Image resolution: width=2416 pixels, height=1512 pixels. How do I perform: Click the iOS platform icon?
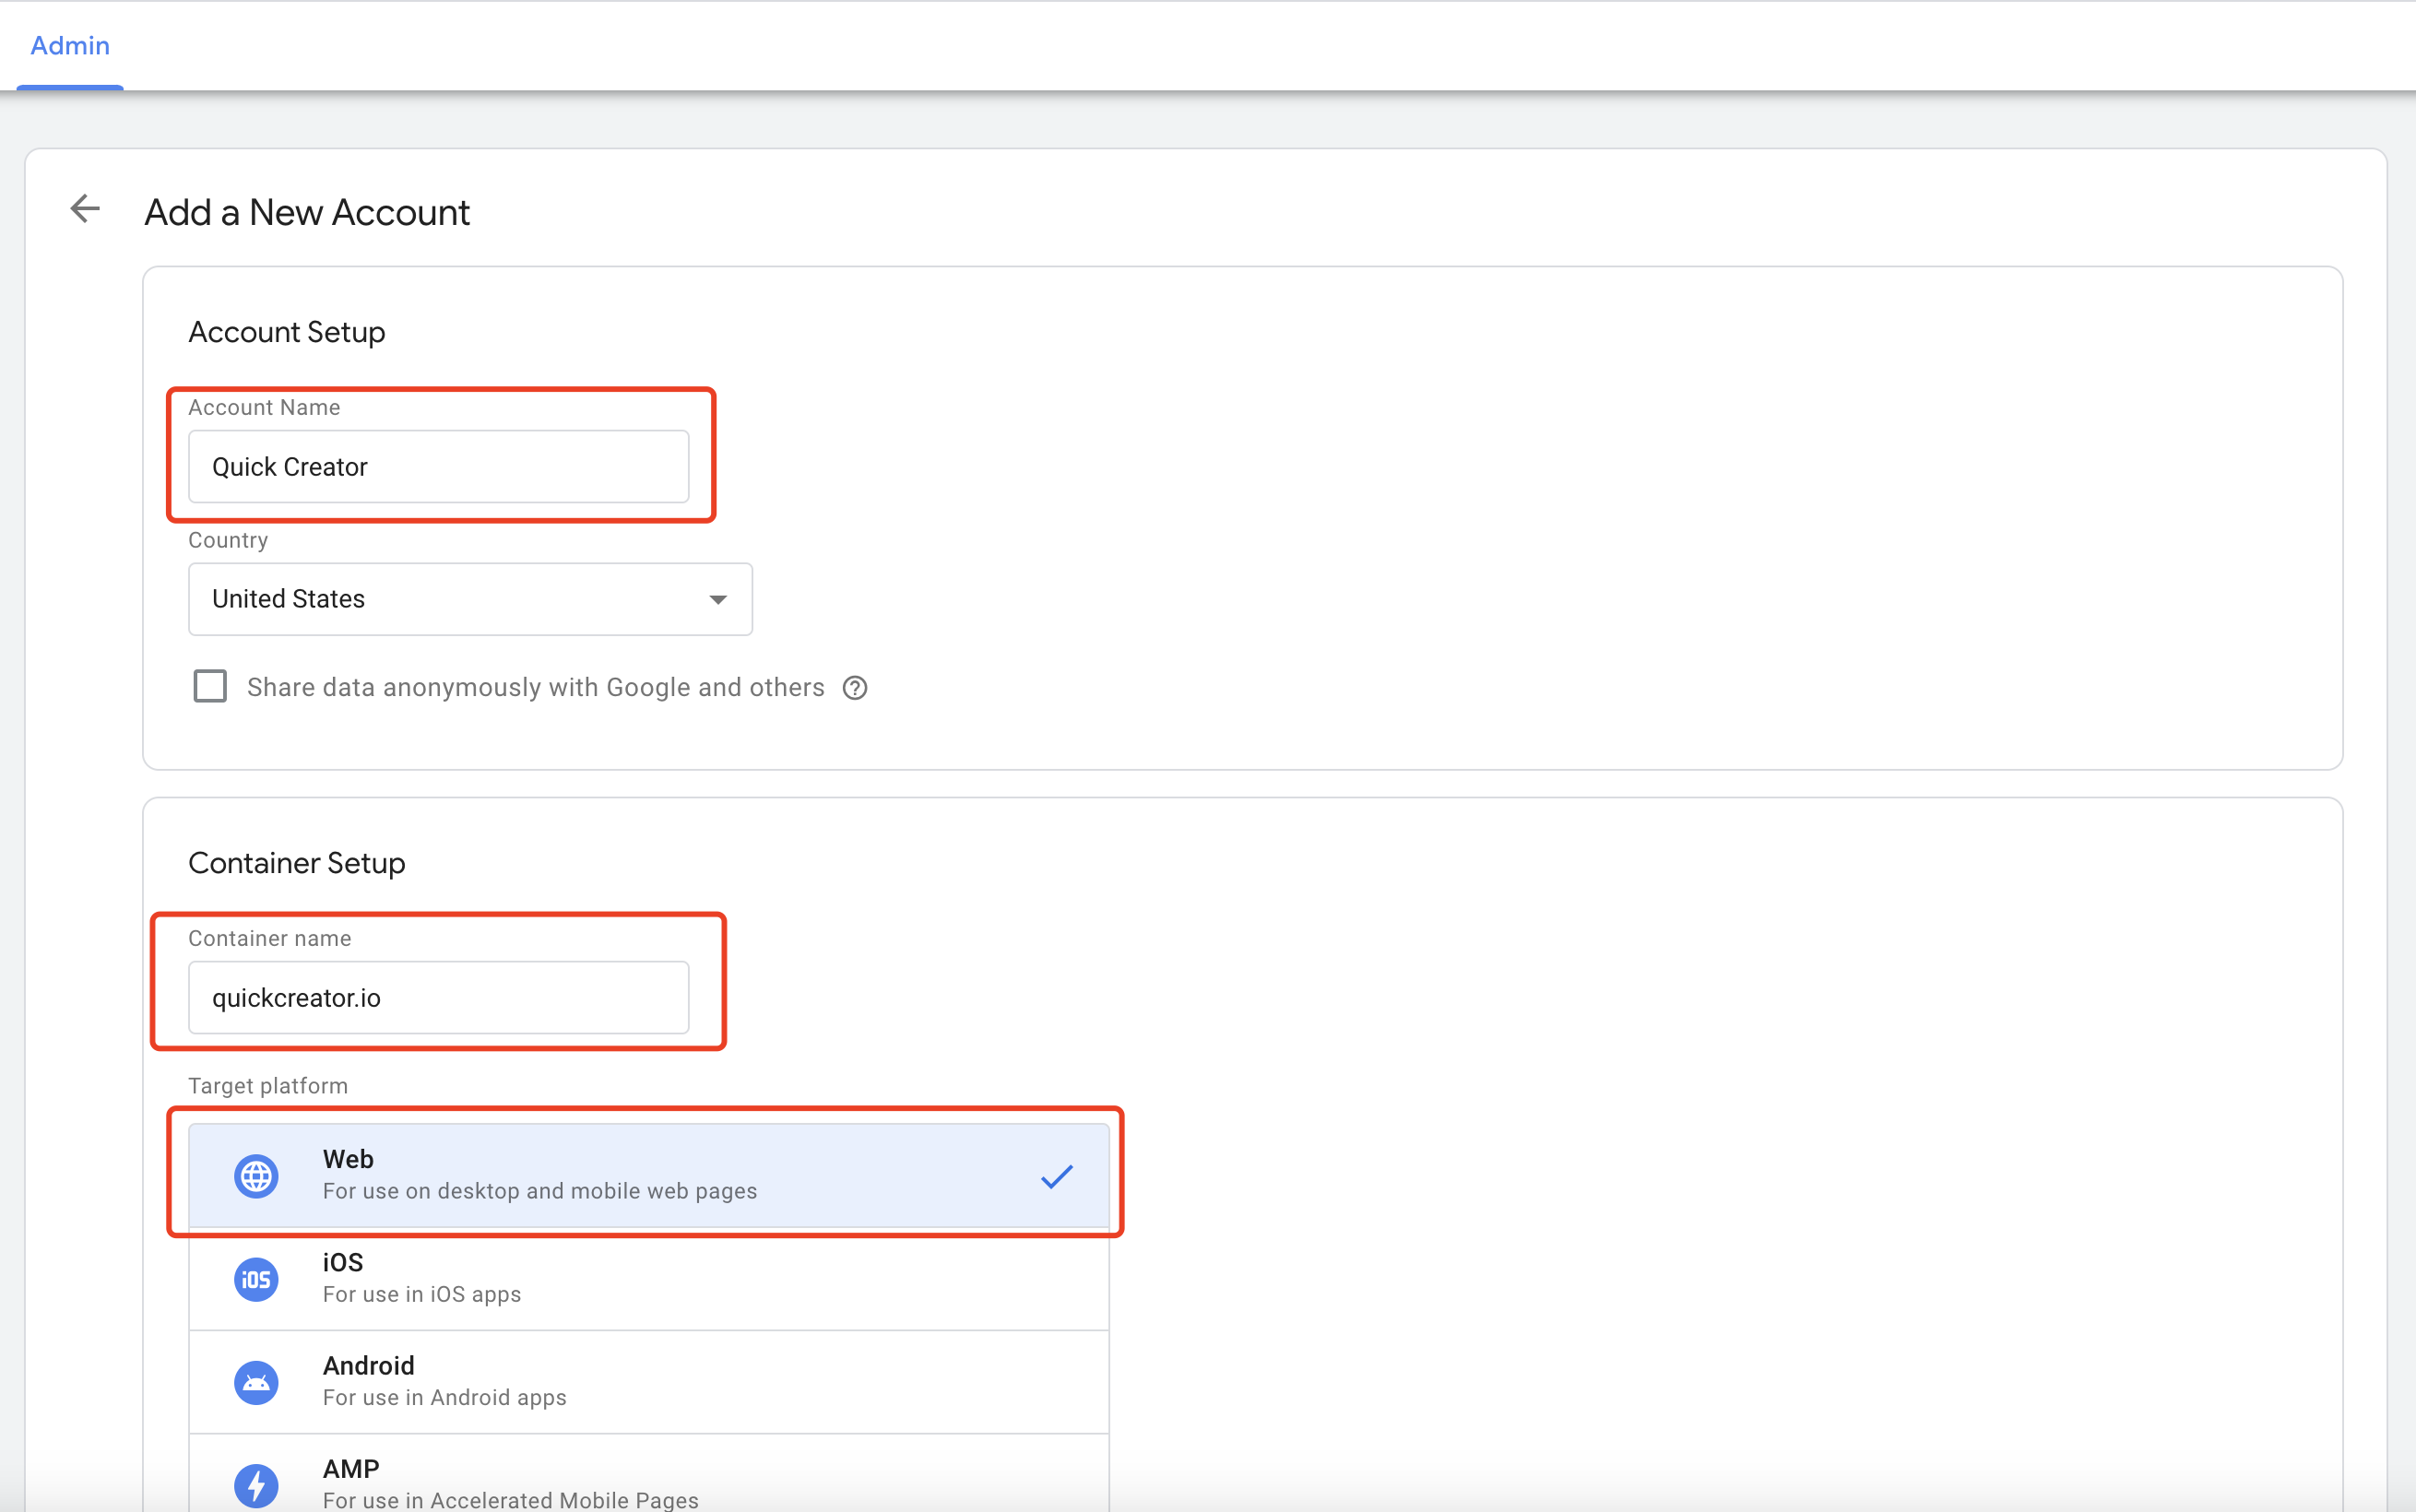256,1279
